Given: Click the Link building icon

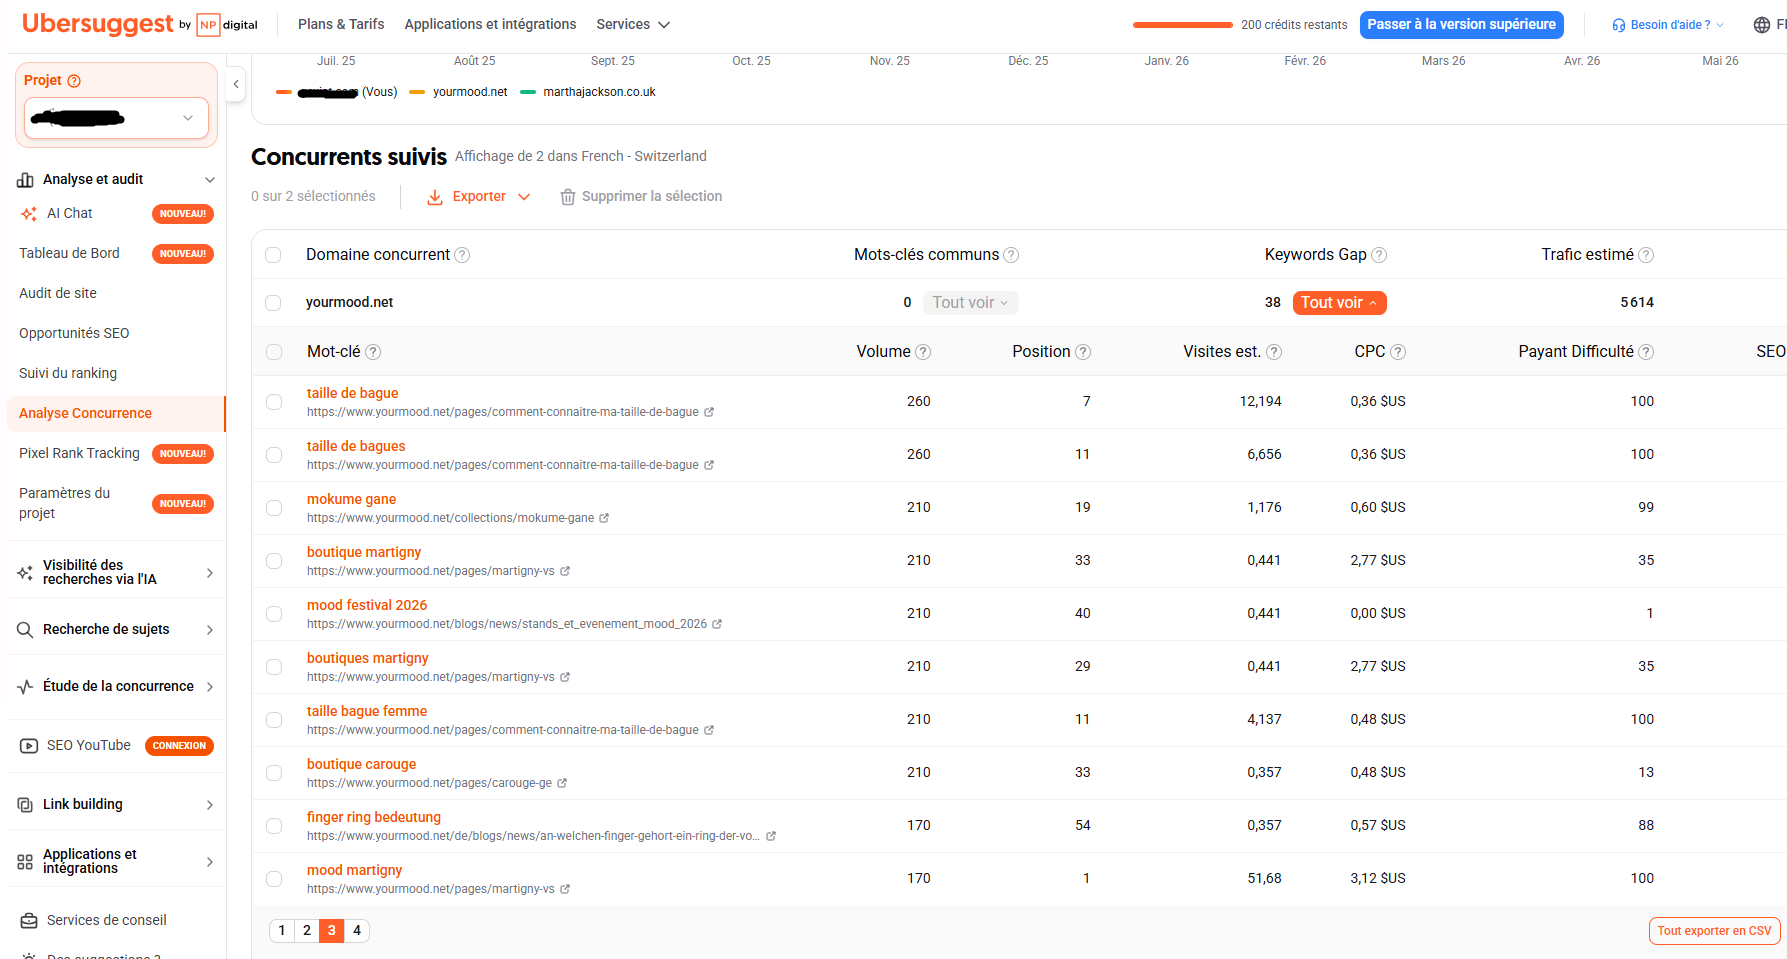Looking at the screenshot, I should click(x=25, y=805).
